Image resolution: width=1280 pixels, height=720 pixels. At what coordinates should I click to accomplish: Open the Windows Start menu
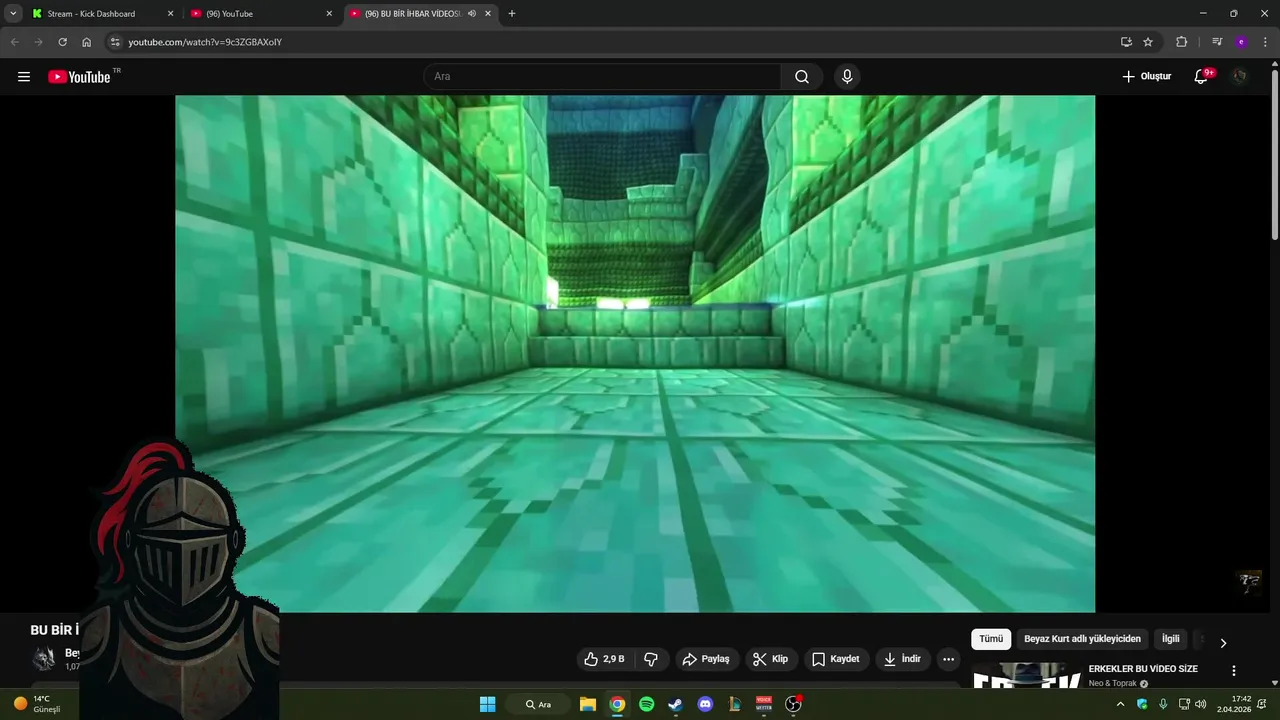pos(487,704)
